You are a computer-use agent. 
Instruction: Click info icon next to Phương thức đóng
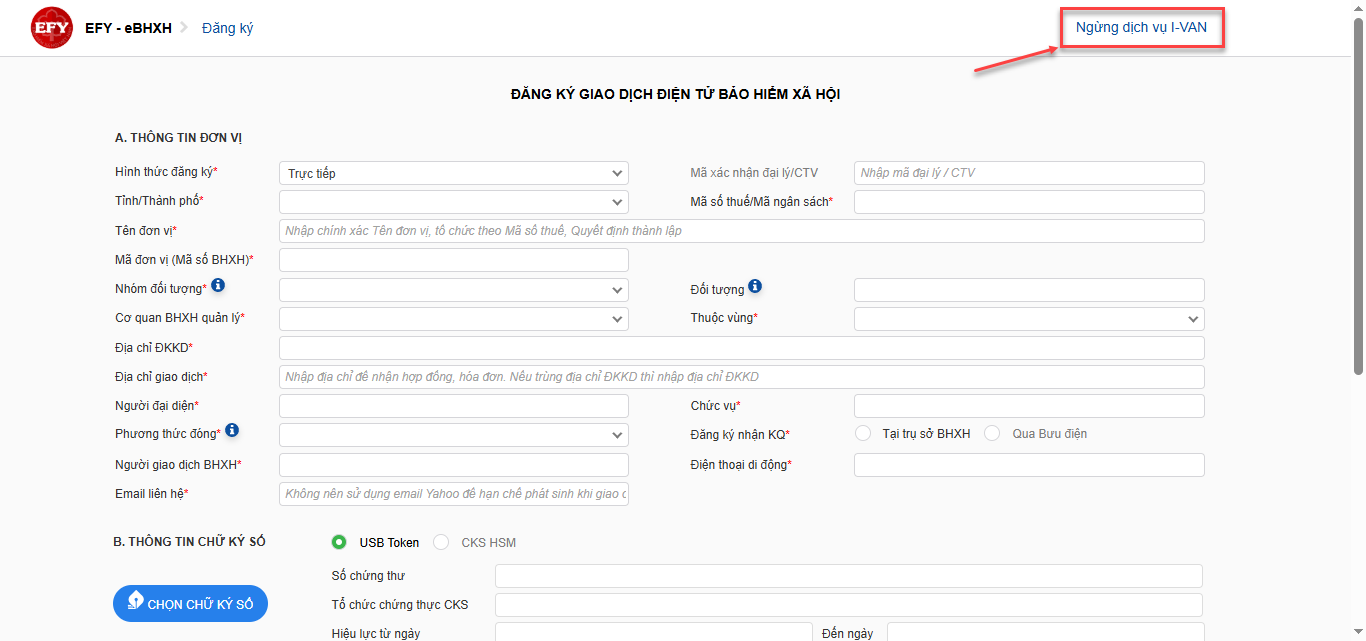[x=232, y=430]
